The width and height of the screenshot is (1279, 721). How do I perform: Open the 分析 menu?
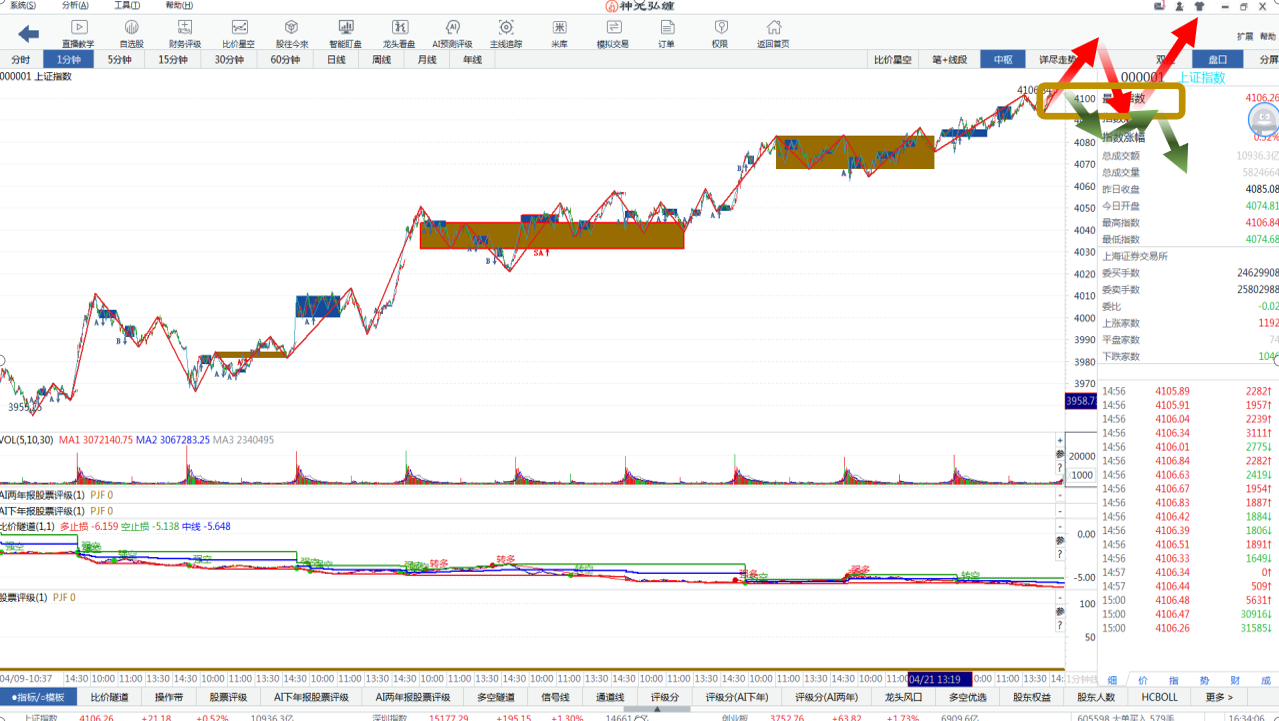(x=75, y=6)
